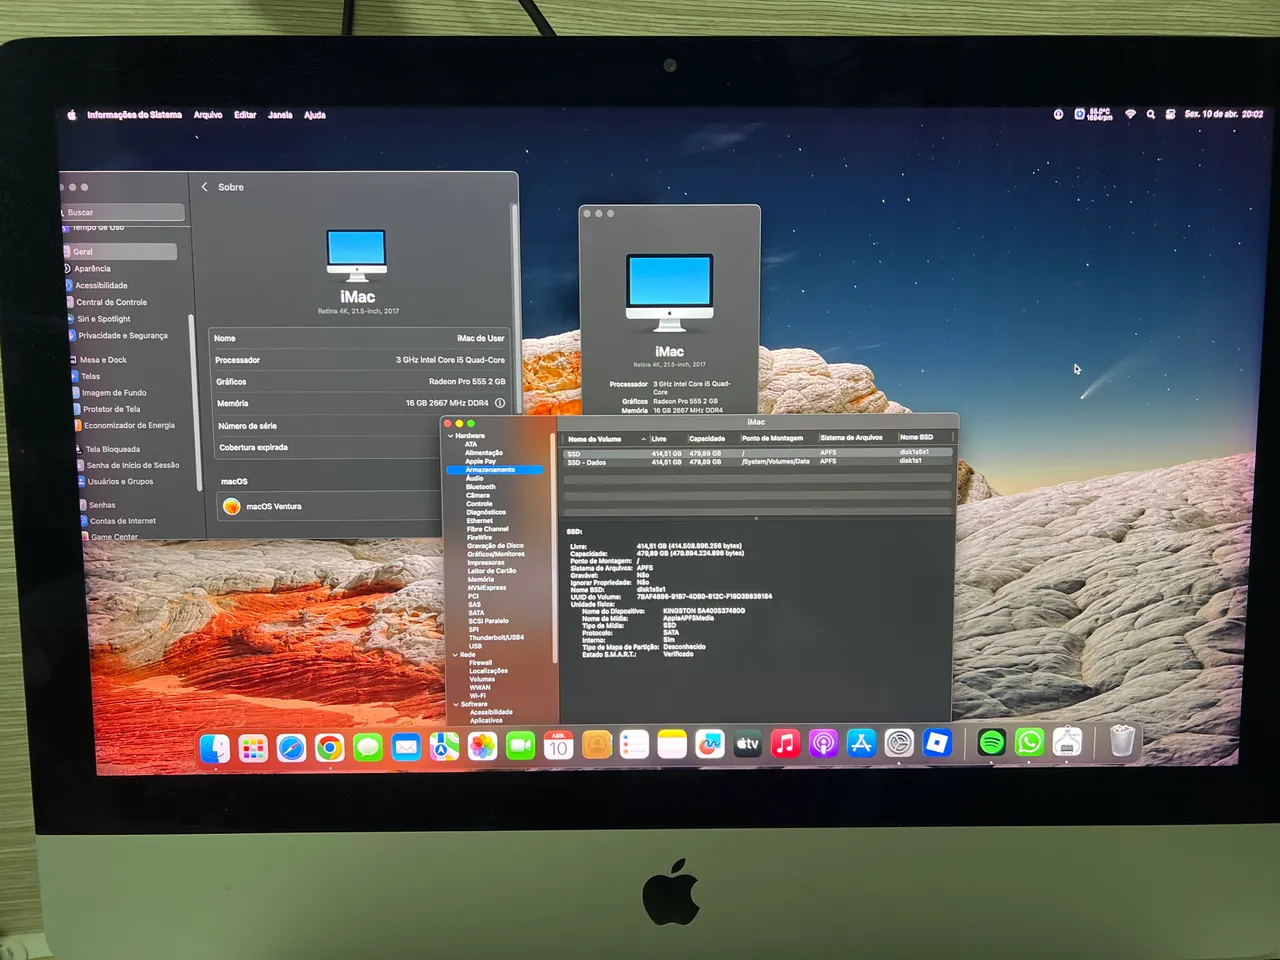Open Apple TV from the Dock
1280x960 pixels.
(x=748, y=744)
